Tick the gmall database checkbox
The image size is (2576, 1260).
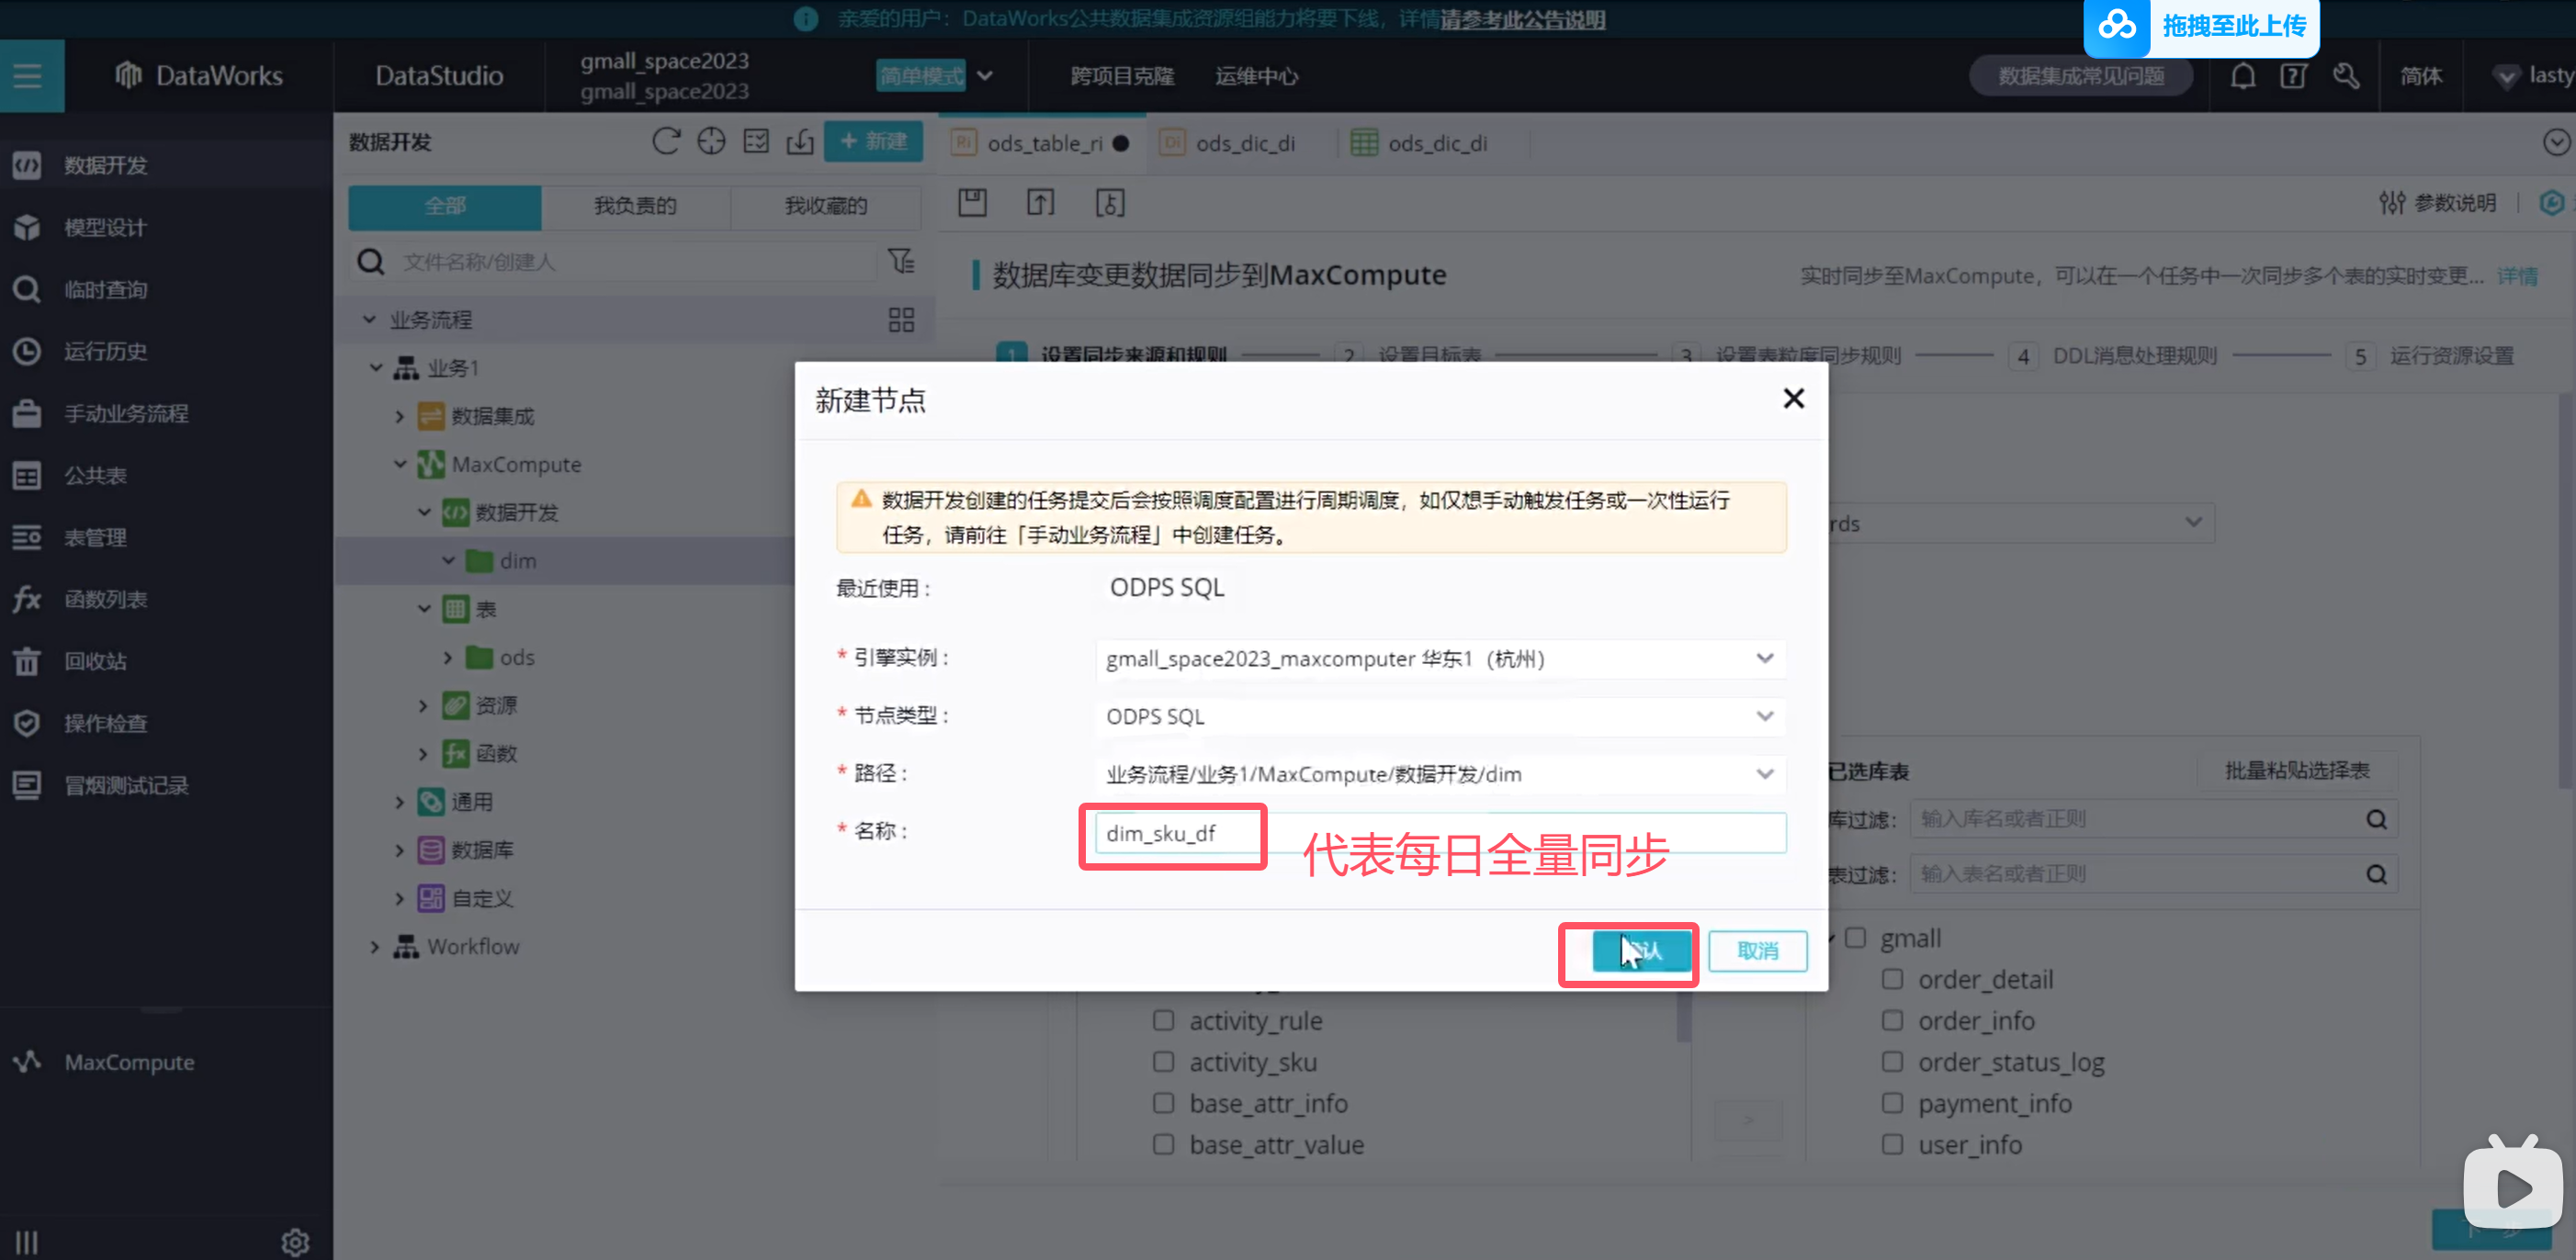1856,938
